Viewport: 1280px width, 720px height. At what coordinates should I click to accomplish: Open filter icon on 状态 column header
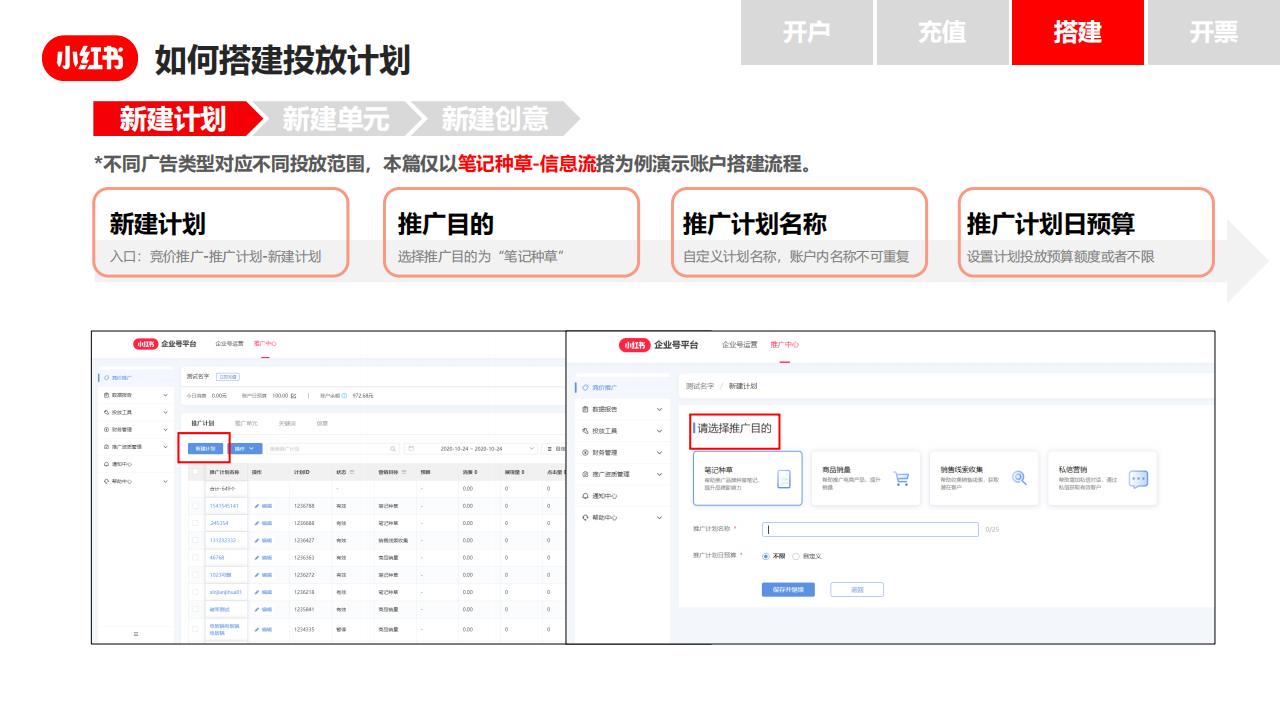(352, 472)
